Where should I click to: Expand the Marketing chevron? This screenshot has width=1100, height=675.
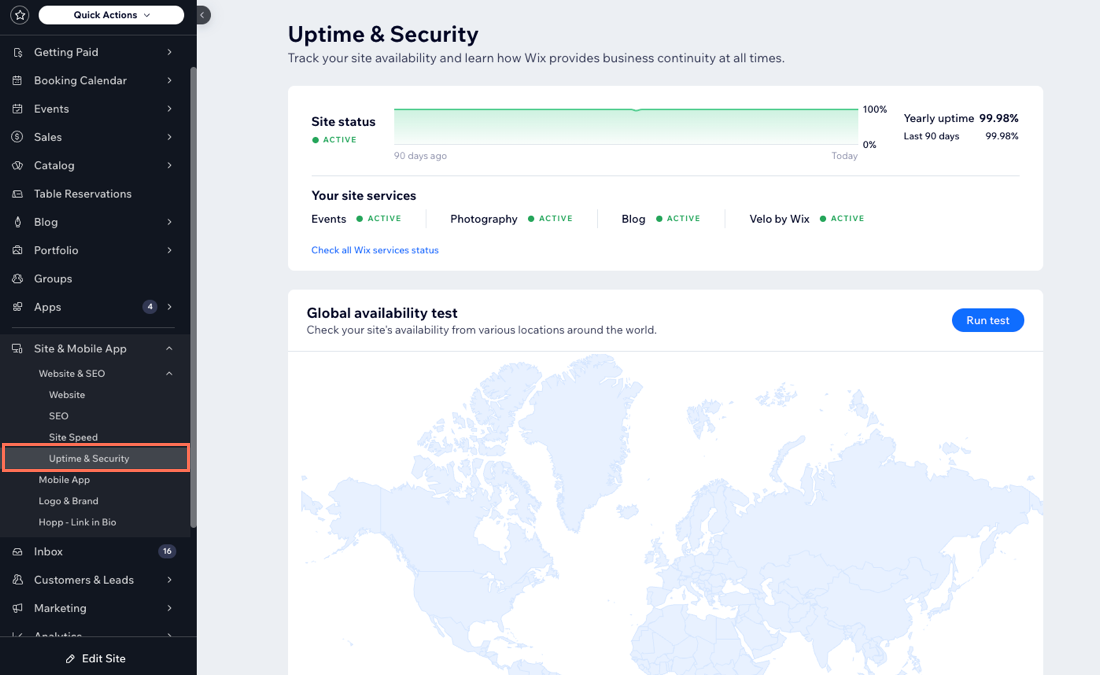pyautogui.click(x=170, y=608)
